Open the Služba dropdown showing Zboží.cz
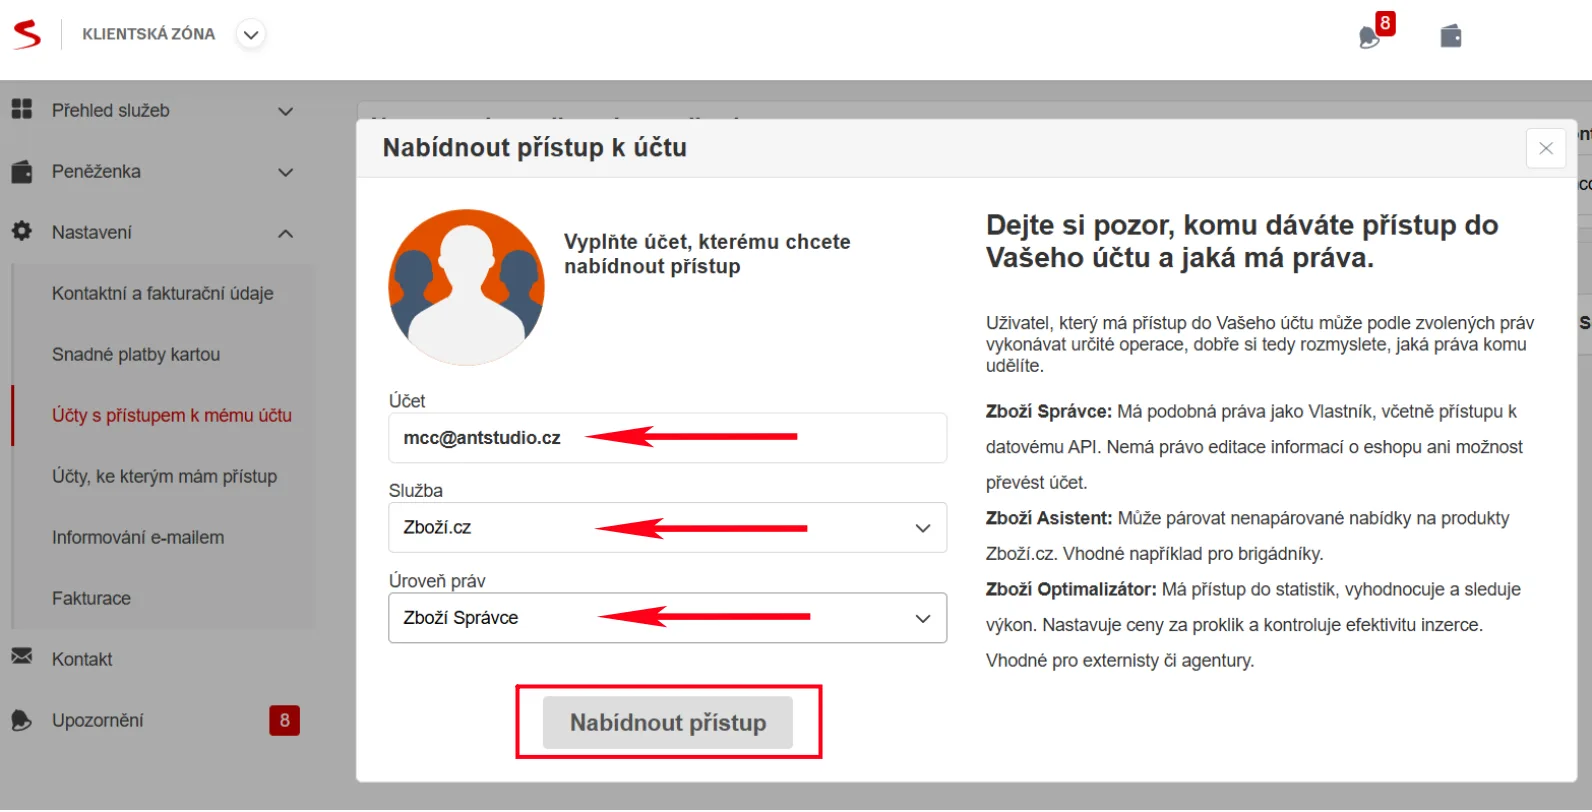This screenshot has width=1592, height=812. click(x=668, y=528)
